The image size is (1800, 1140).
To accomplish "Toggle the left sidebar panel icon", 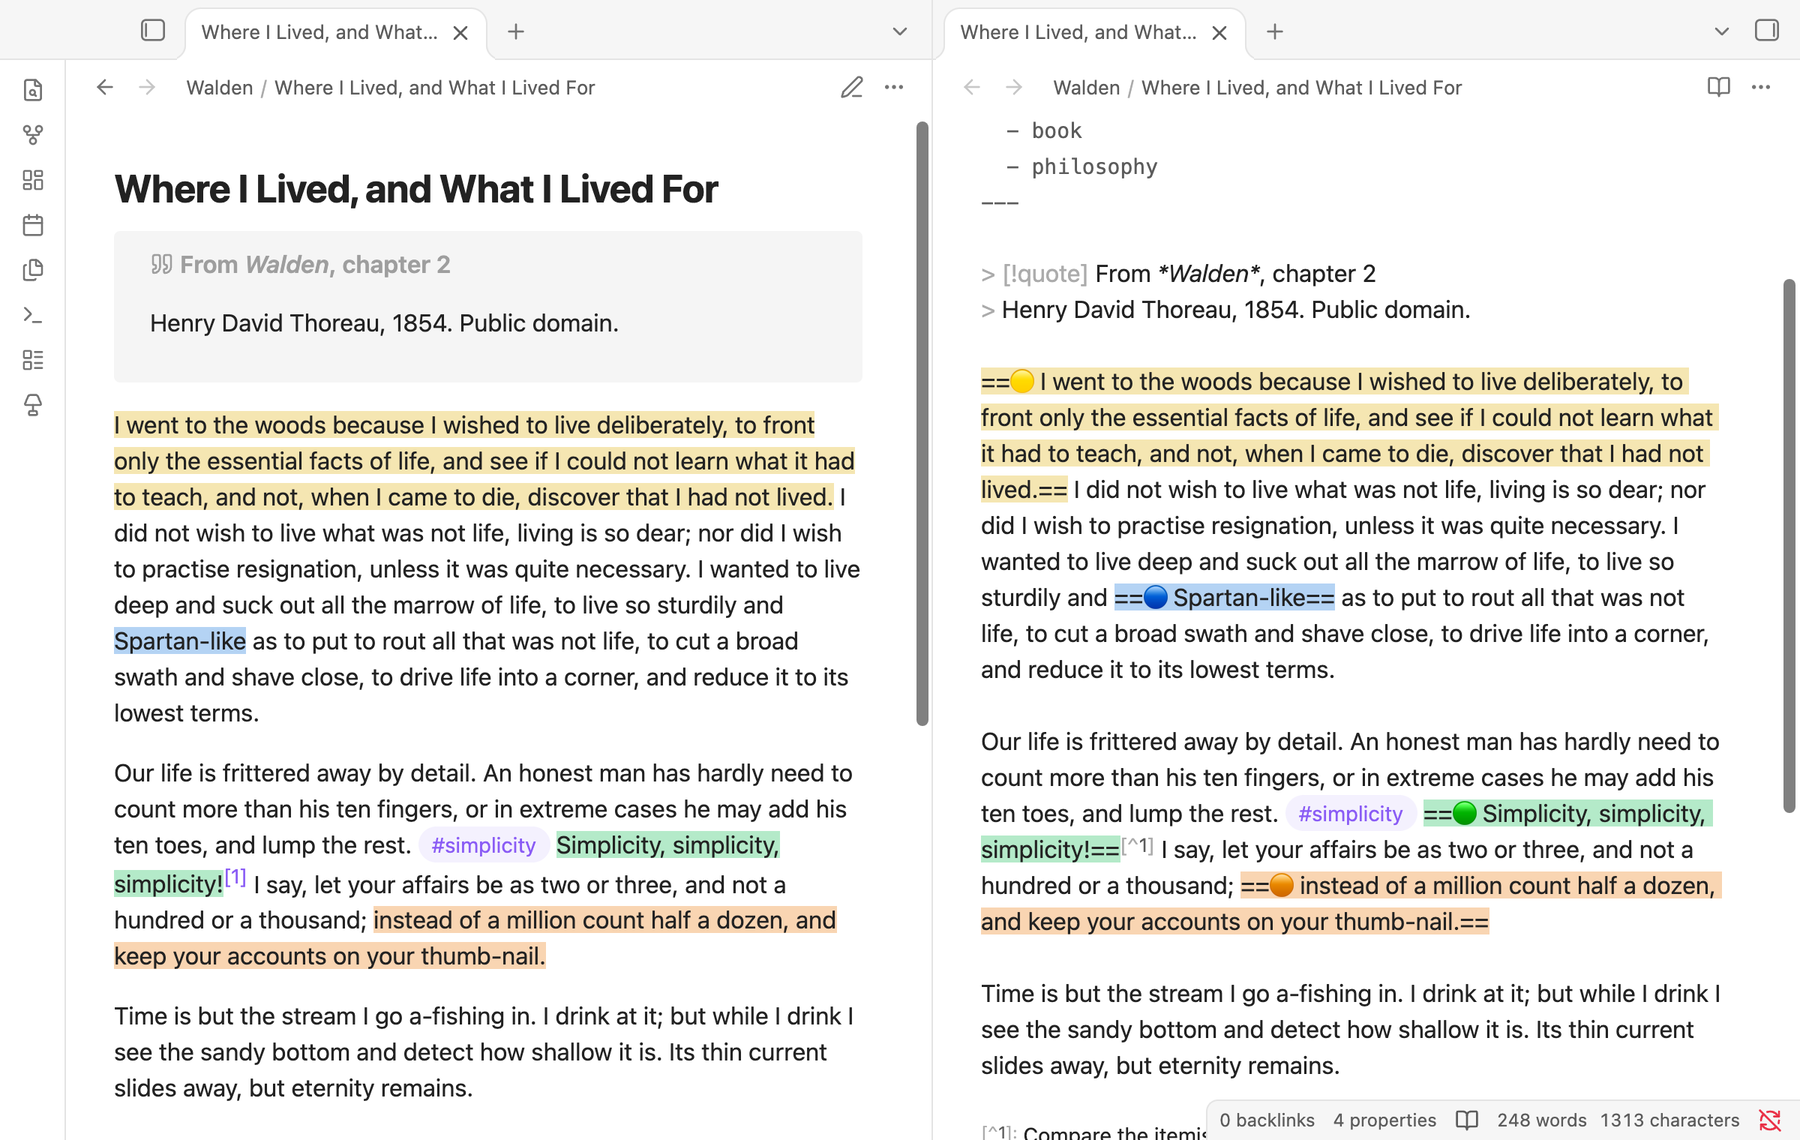I will pyautogui.click(x=153, y=31).
